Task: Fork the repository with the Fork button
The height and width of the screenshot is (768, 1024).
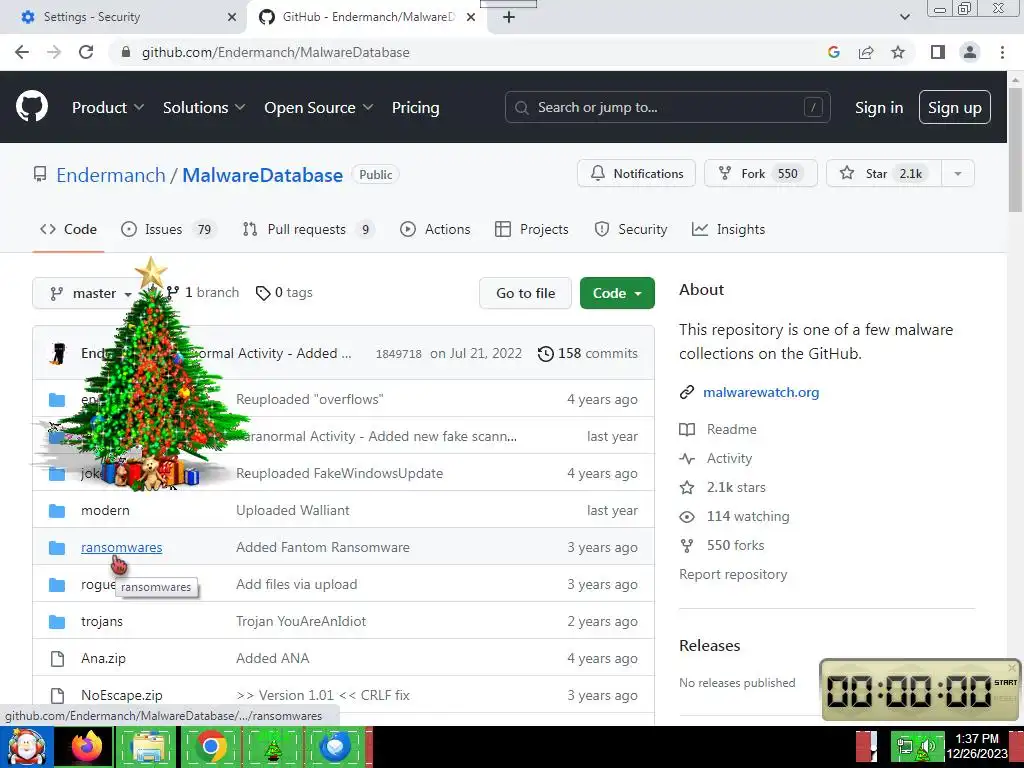Action: point(761,173)
